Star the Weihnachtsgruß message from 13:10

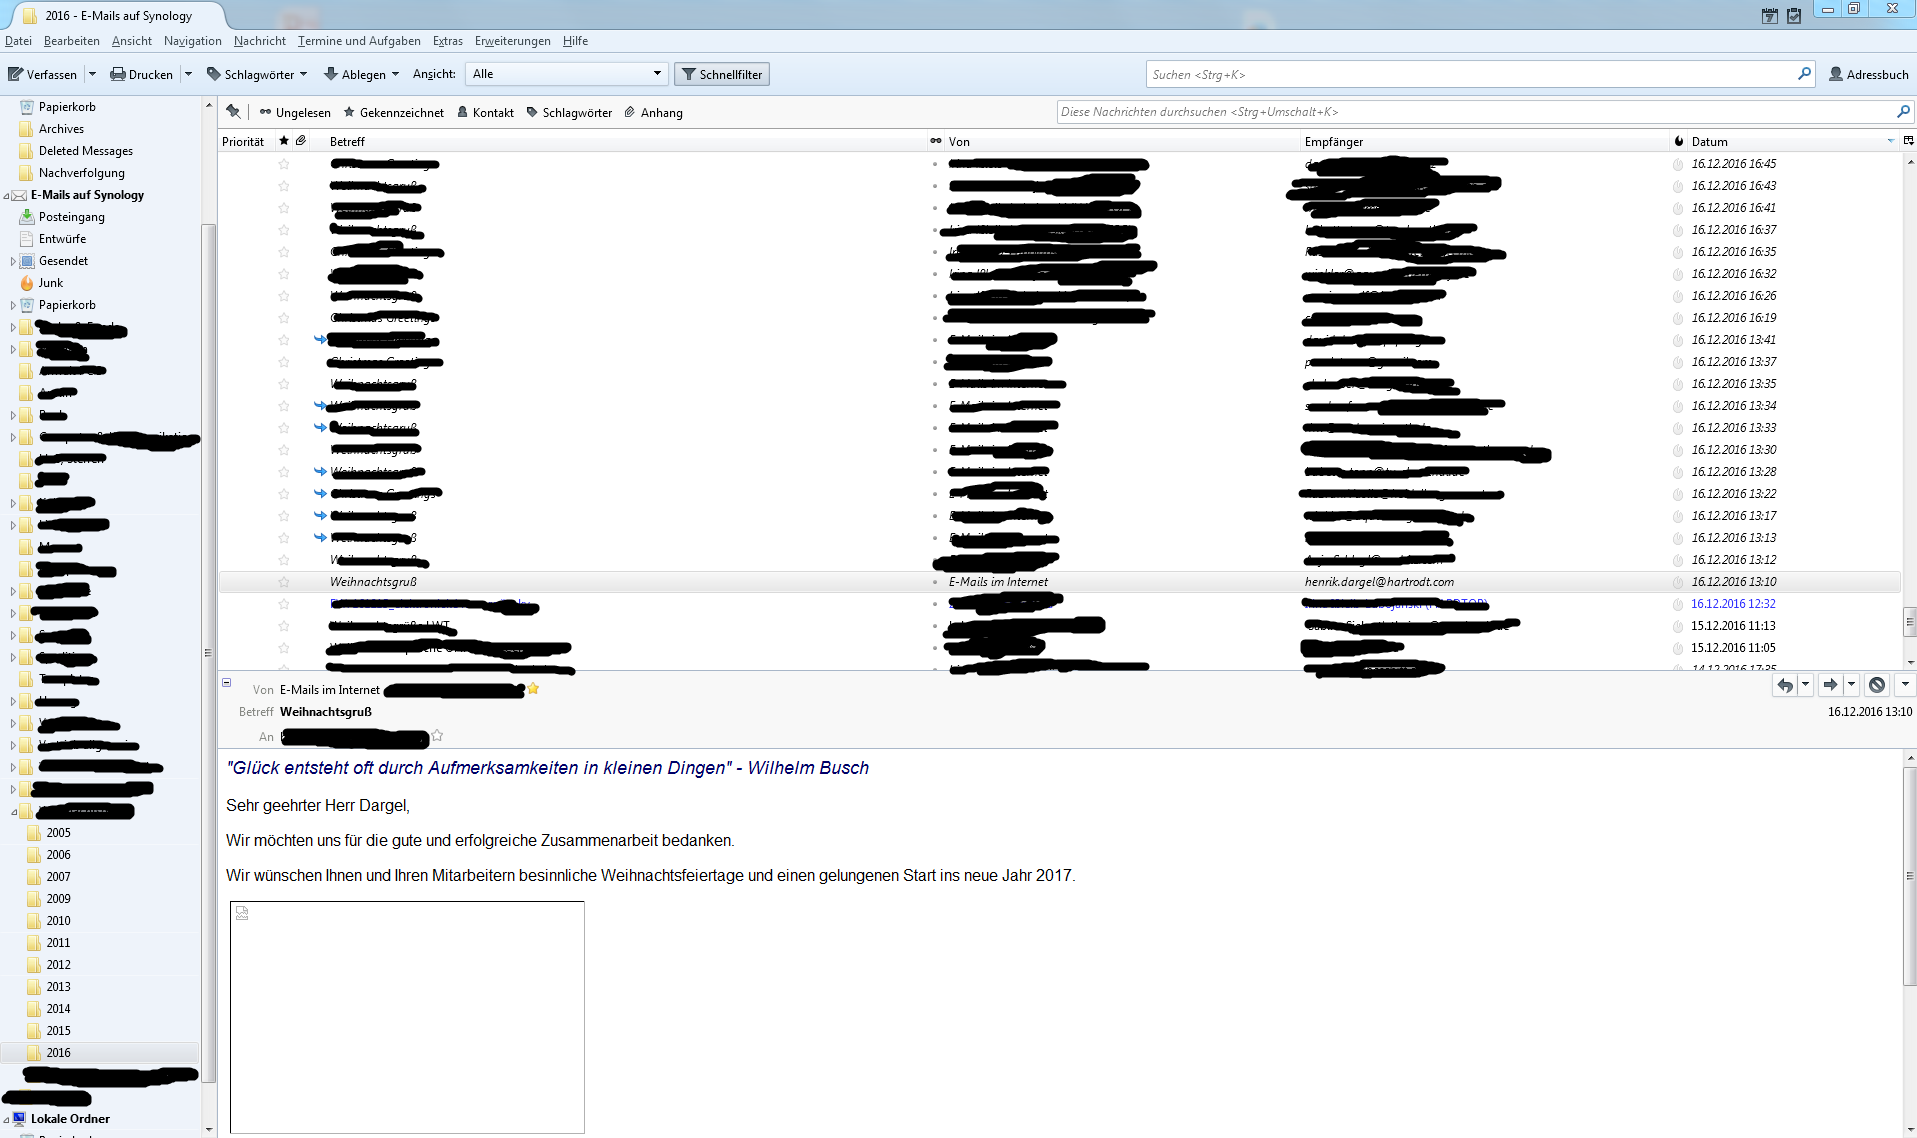tap(284, 582)
